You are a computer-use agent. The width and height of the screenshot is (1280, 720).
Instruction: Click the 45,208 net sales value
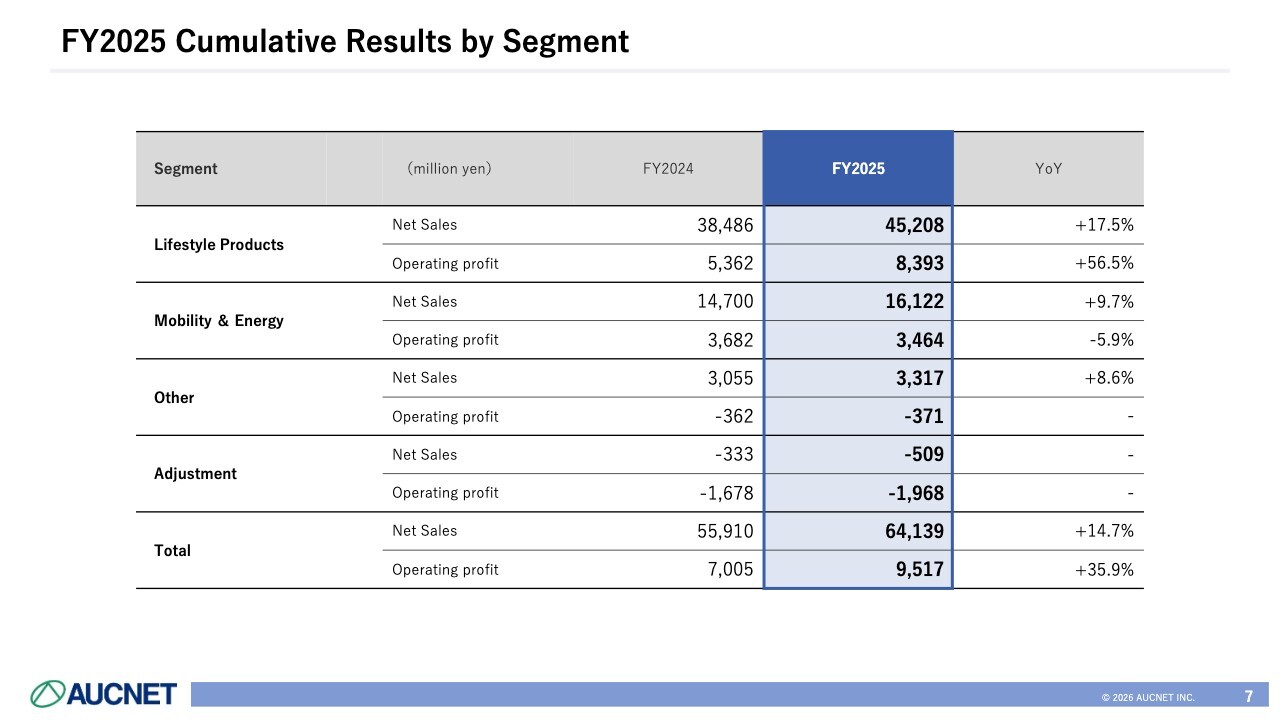coord(914,226)
